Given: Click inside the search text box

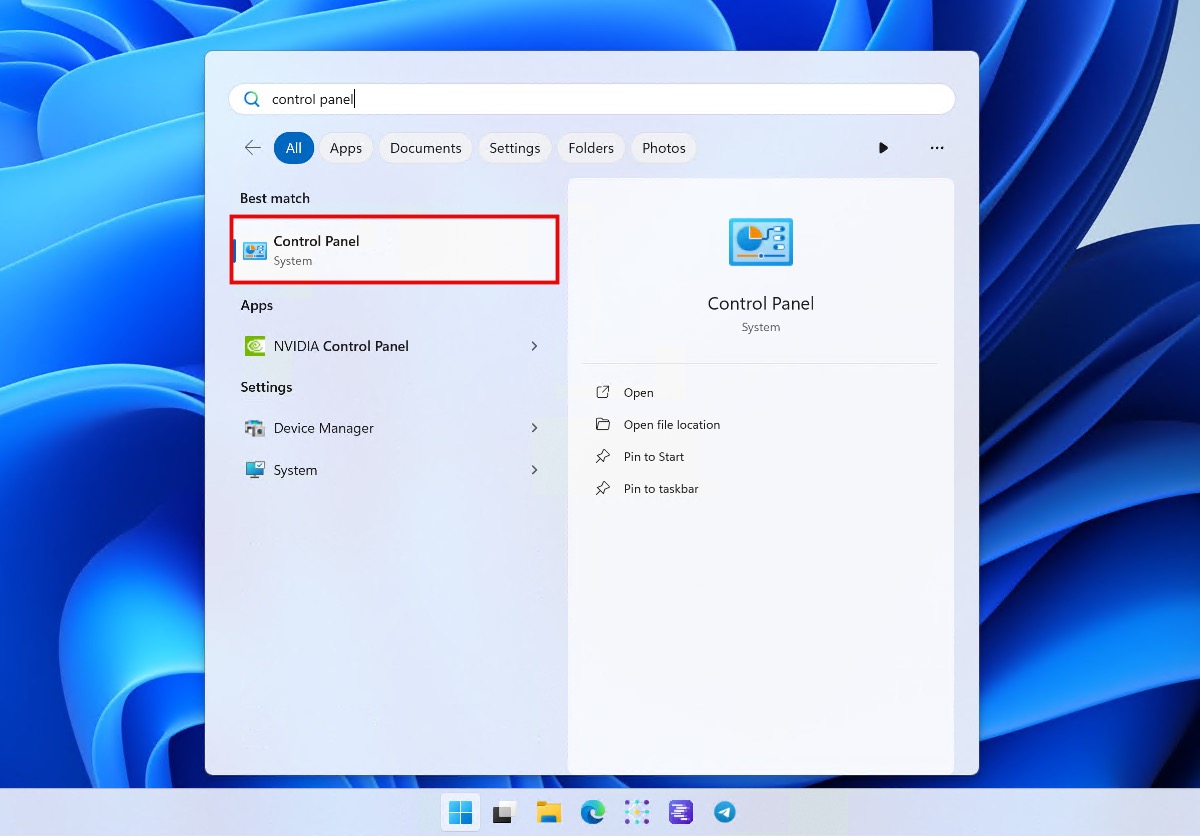Looking at the screenshot, I should click(x=592, y=99).
